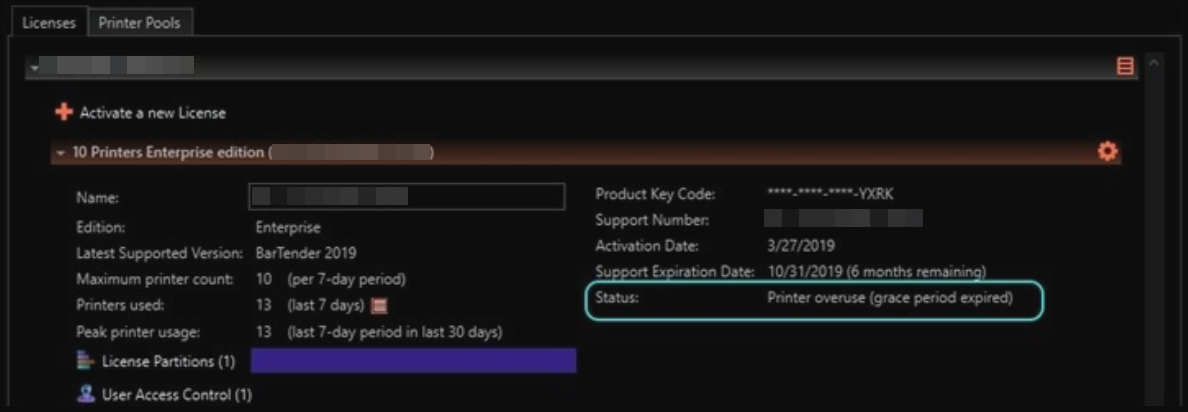Click the License Partitions icon
This screenshot has height=412, width=1188.
(x=85, y=361)
